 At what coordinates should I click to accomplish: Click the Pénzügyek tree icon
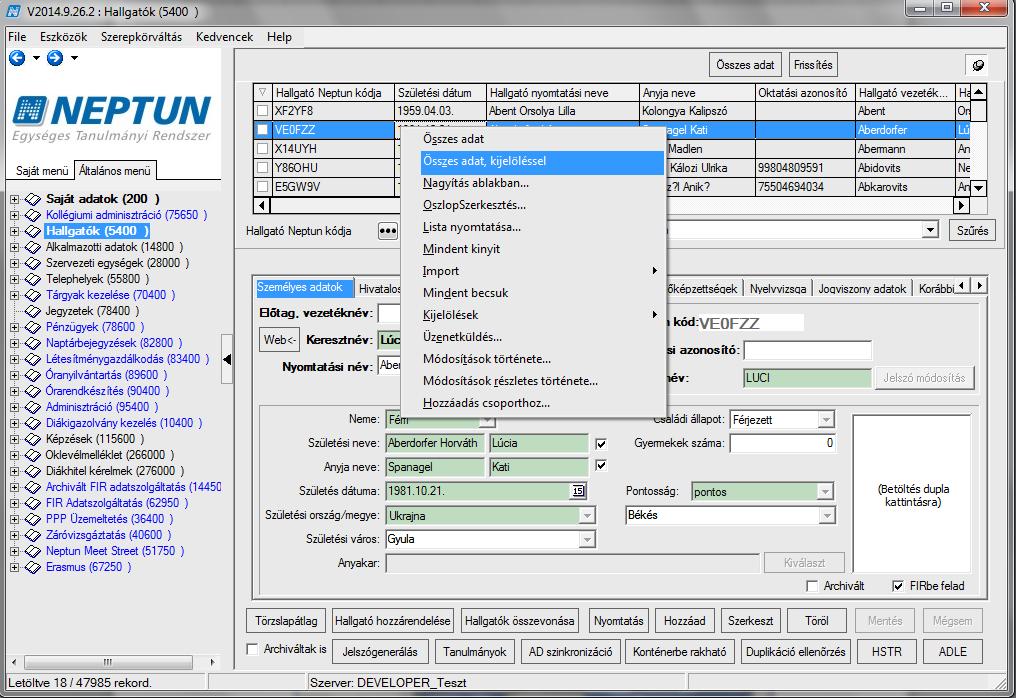[32, 327]
